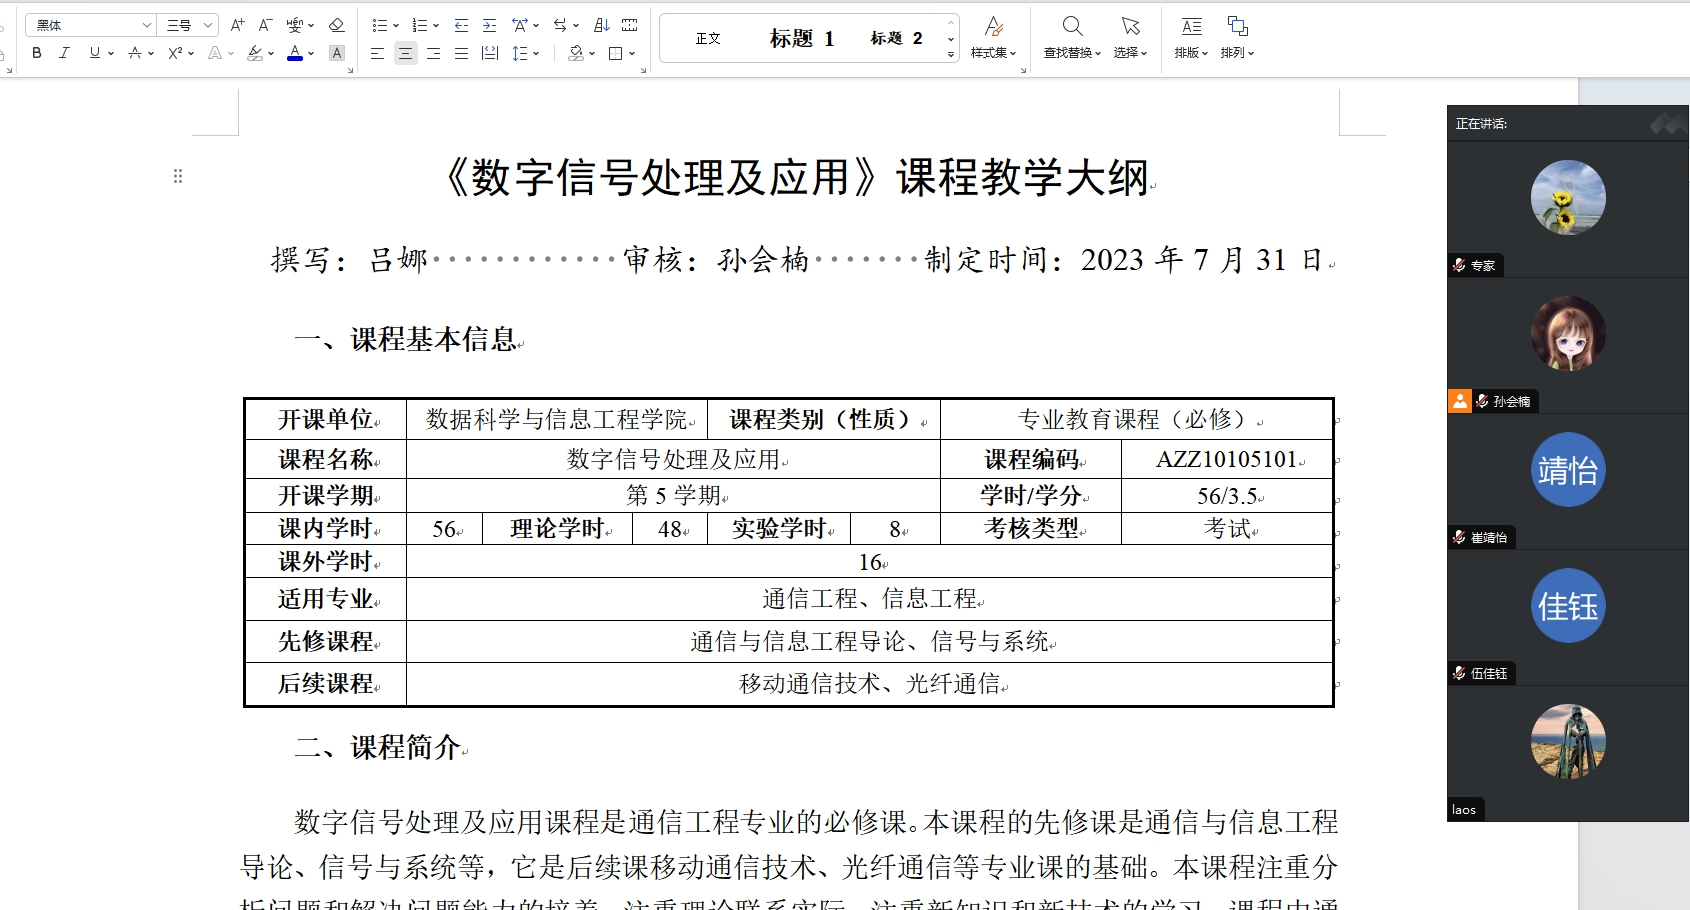
Task: Decrease indent of the paragraph
Action: [461, 25]
